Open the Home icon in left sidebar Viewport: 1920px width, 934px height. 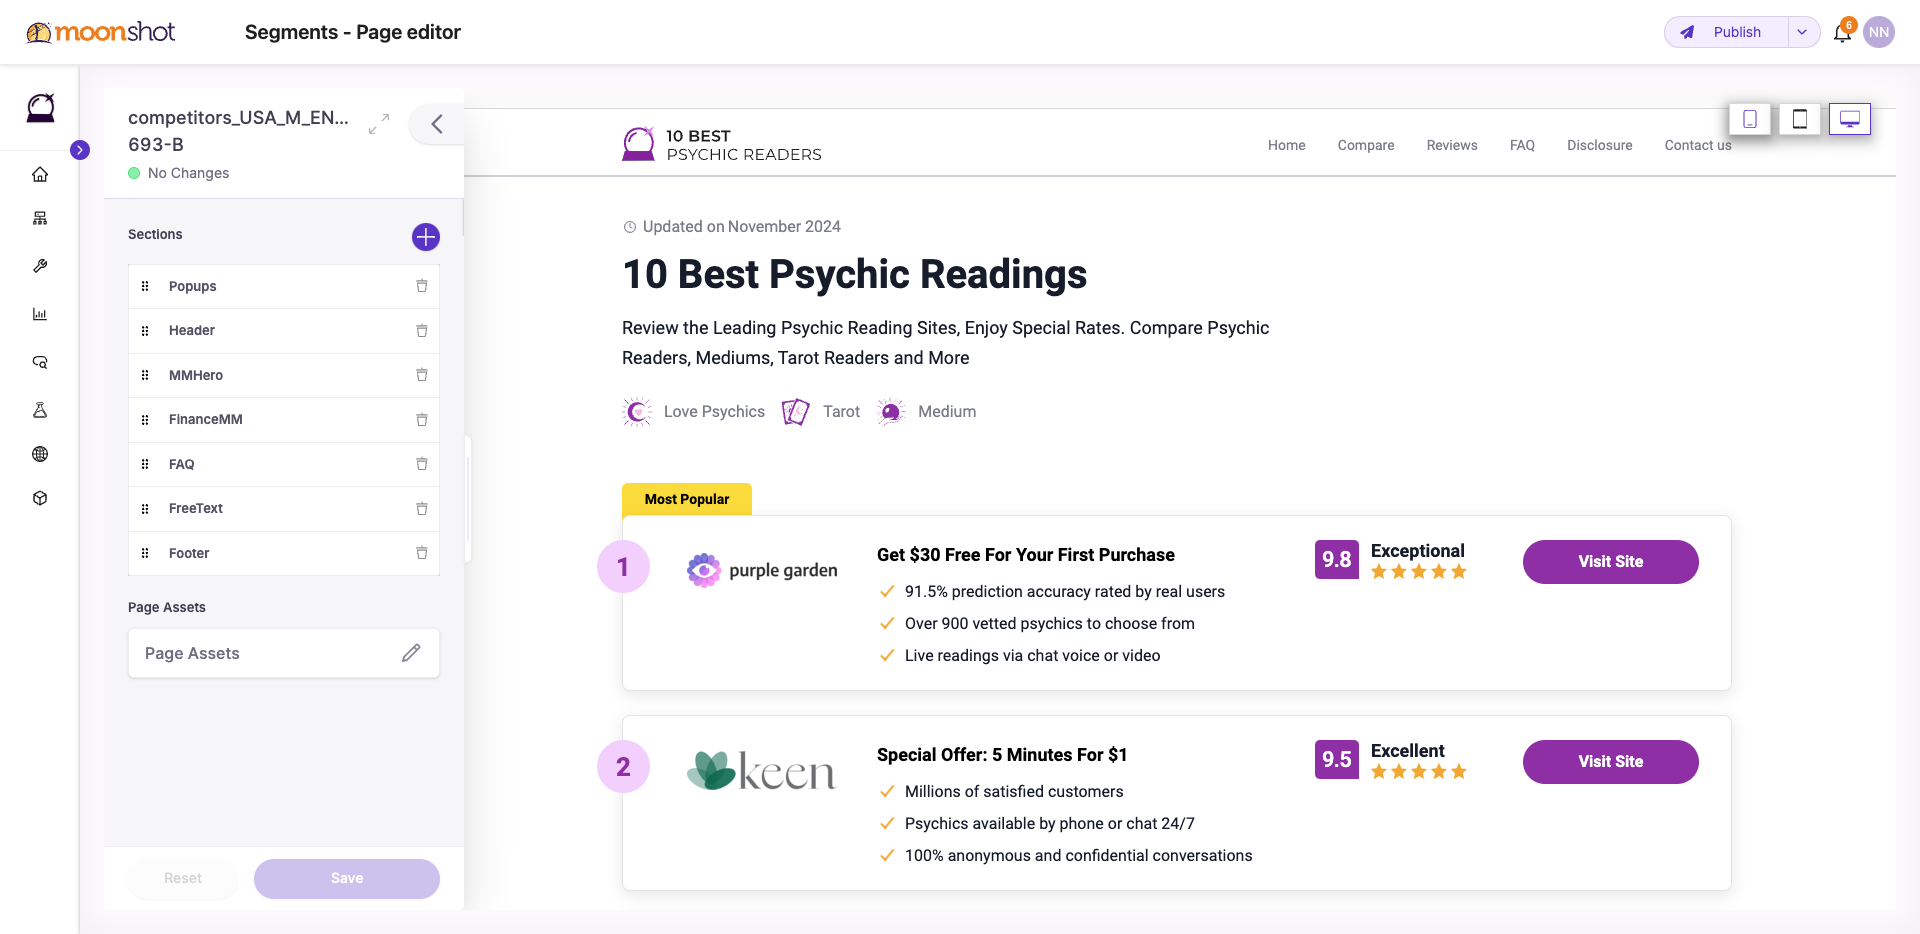(40, 174)
